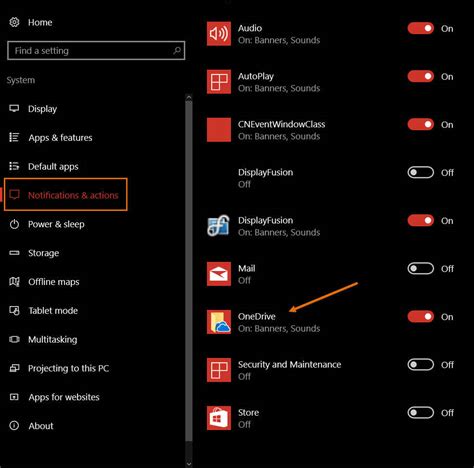Turn on Store notifications toggle
Viewport: 474px width, 468px height.
click(x=421, y=412)
